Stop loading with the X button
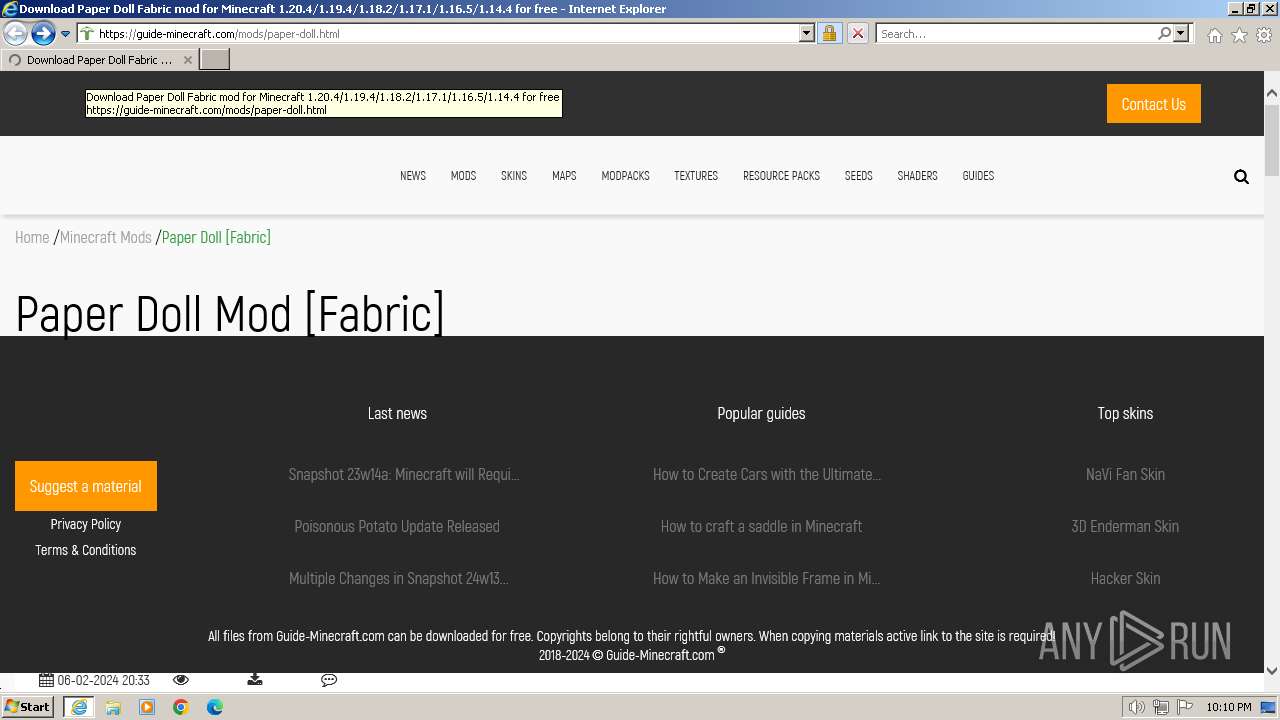This screenshot has width=1280, height=720. (x=858, y=33)
